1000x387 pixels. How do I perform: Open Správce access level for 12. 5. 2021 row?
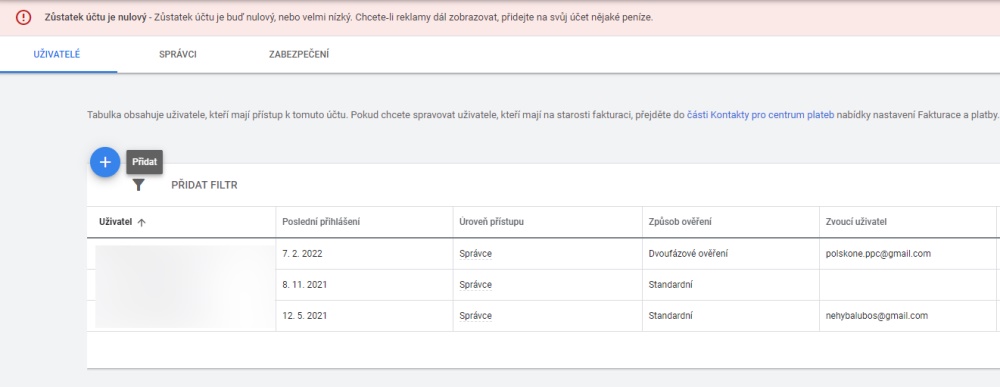point(475,316)
